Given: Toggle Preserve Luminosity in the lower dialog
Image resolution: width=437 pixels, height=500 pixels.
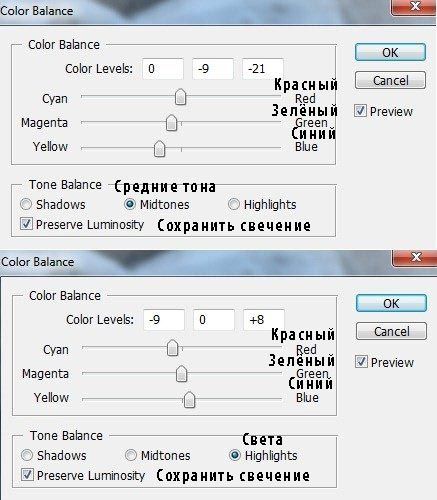Looking at the screenshot, I should coord(27,475).
